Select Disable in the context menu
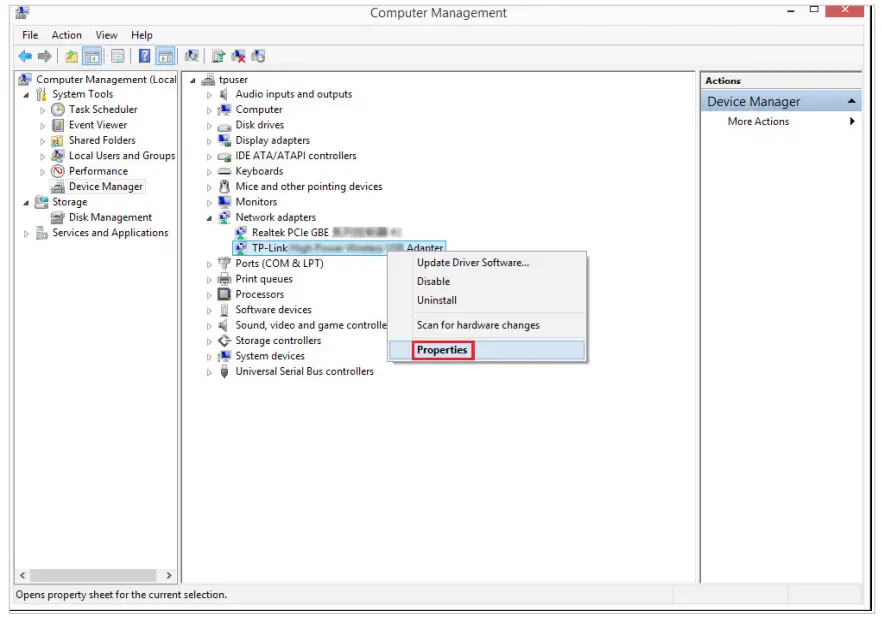The image size is (882, 617). pos(433,281)
